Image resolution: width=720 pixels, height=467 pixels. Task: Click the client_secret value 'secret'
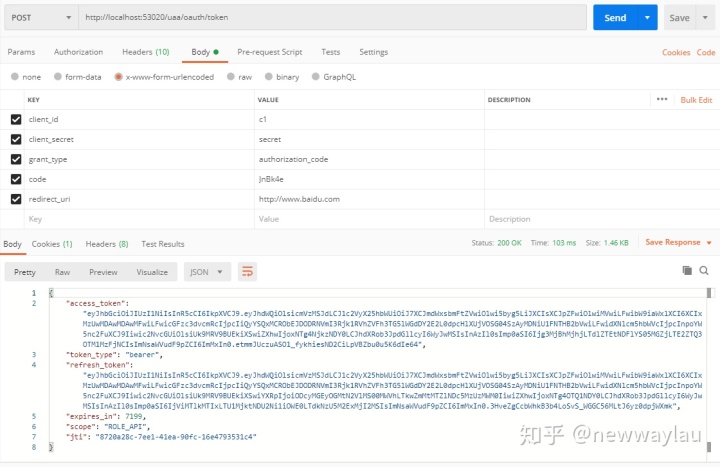point(270,139)
